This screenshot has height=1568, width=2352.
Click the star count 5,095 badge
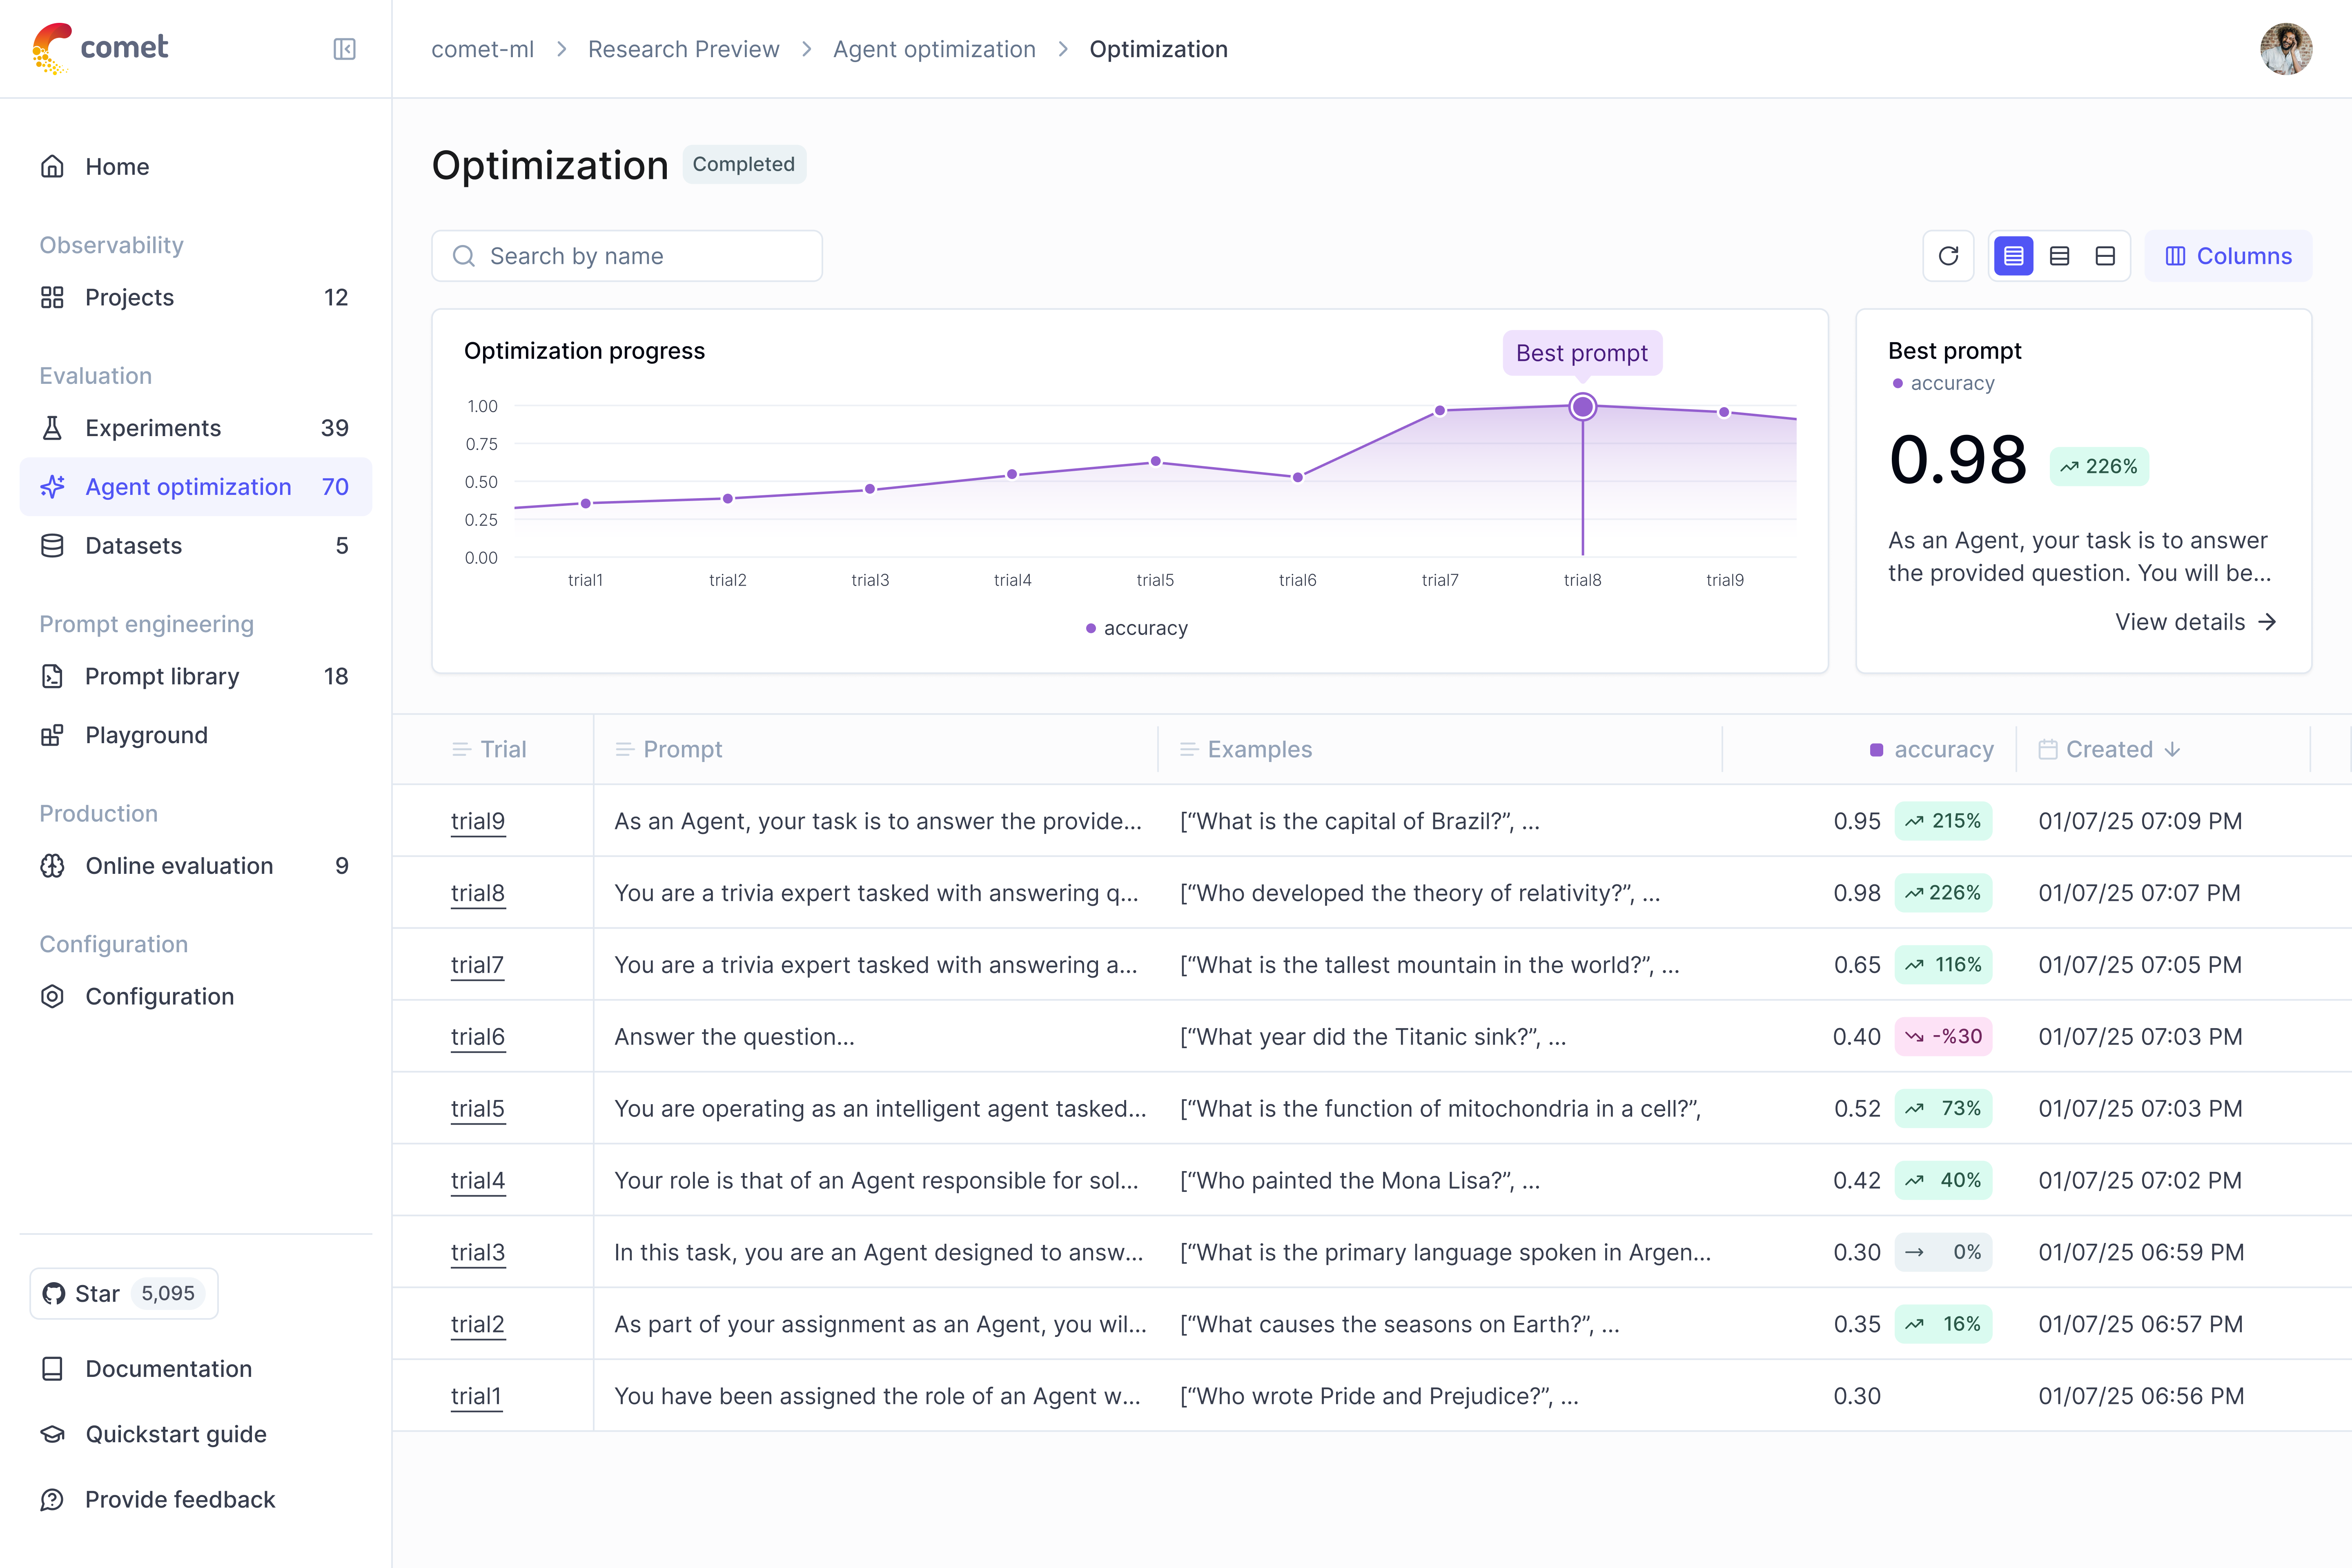coord(168,1293)
